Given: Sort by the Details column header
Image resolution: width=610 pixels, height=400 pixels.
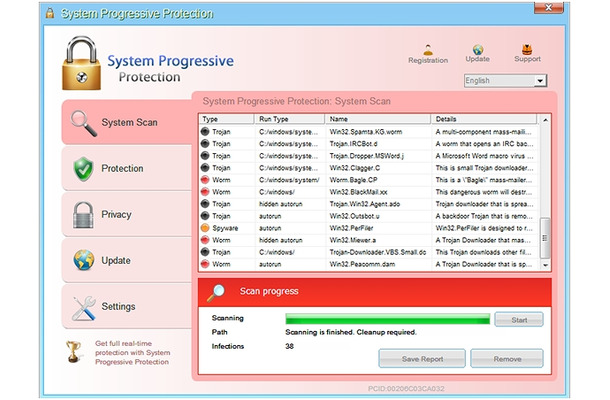Looking at the screenshot, I should pos(484,119).
